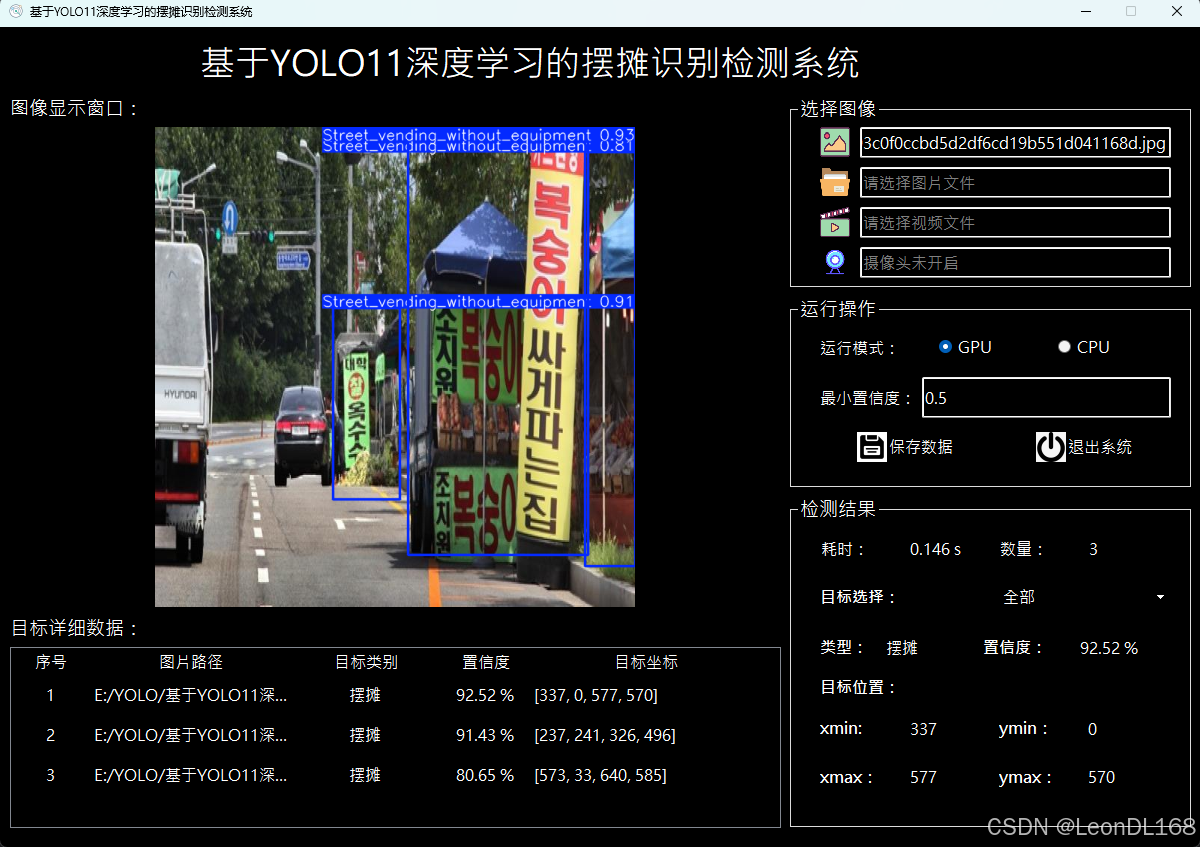The height and width of the screenshot is (847, 1200).
Task: Click the xmax value 577
Action: coord(923,777)
